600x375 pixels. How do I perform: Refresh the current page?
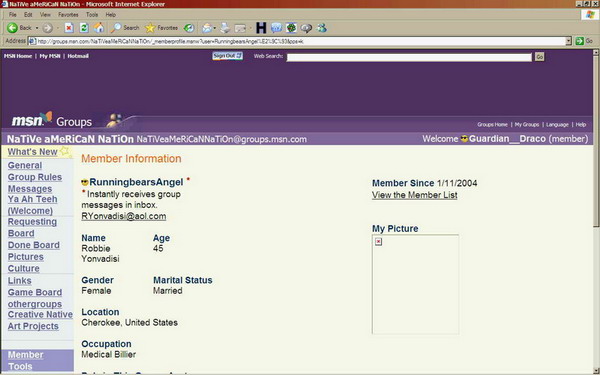(x=84, y=28)
